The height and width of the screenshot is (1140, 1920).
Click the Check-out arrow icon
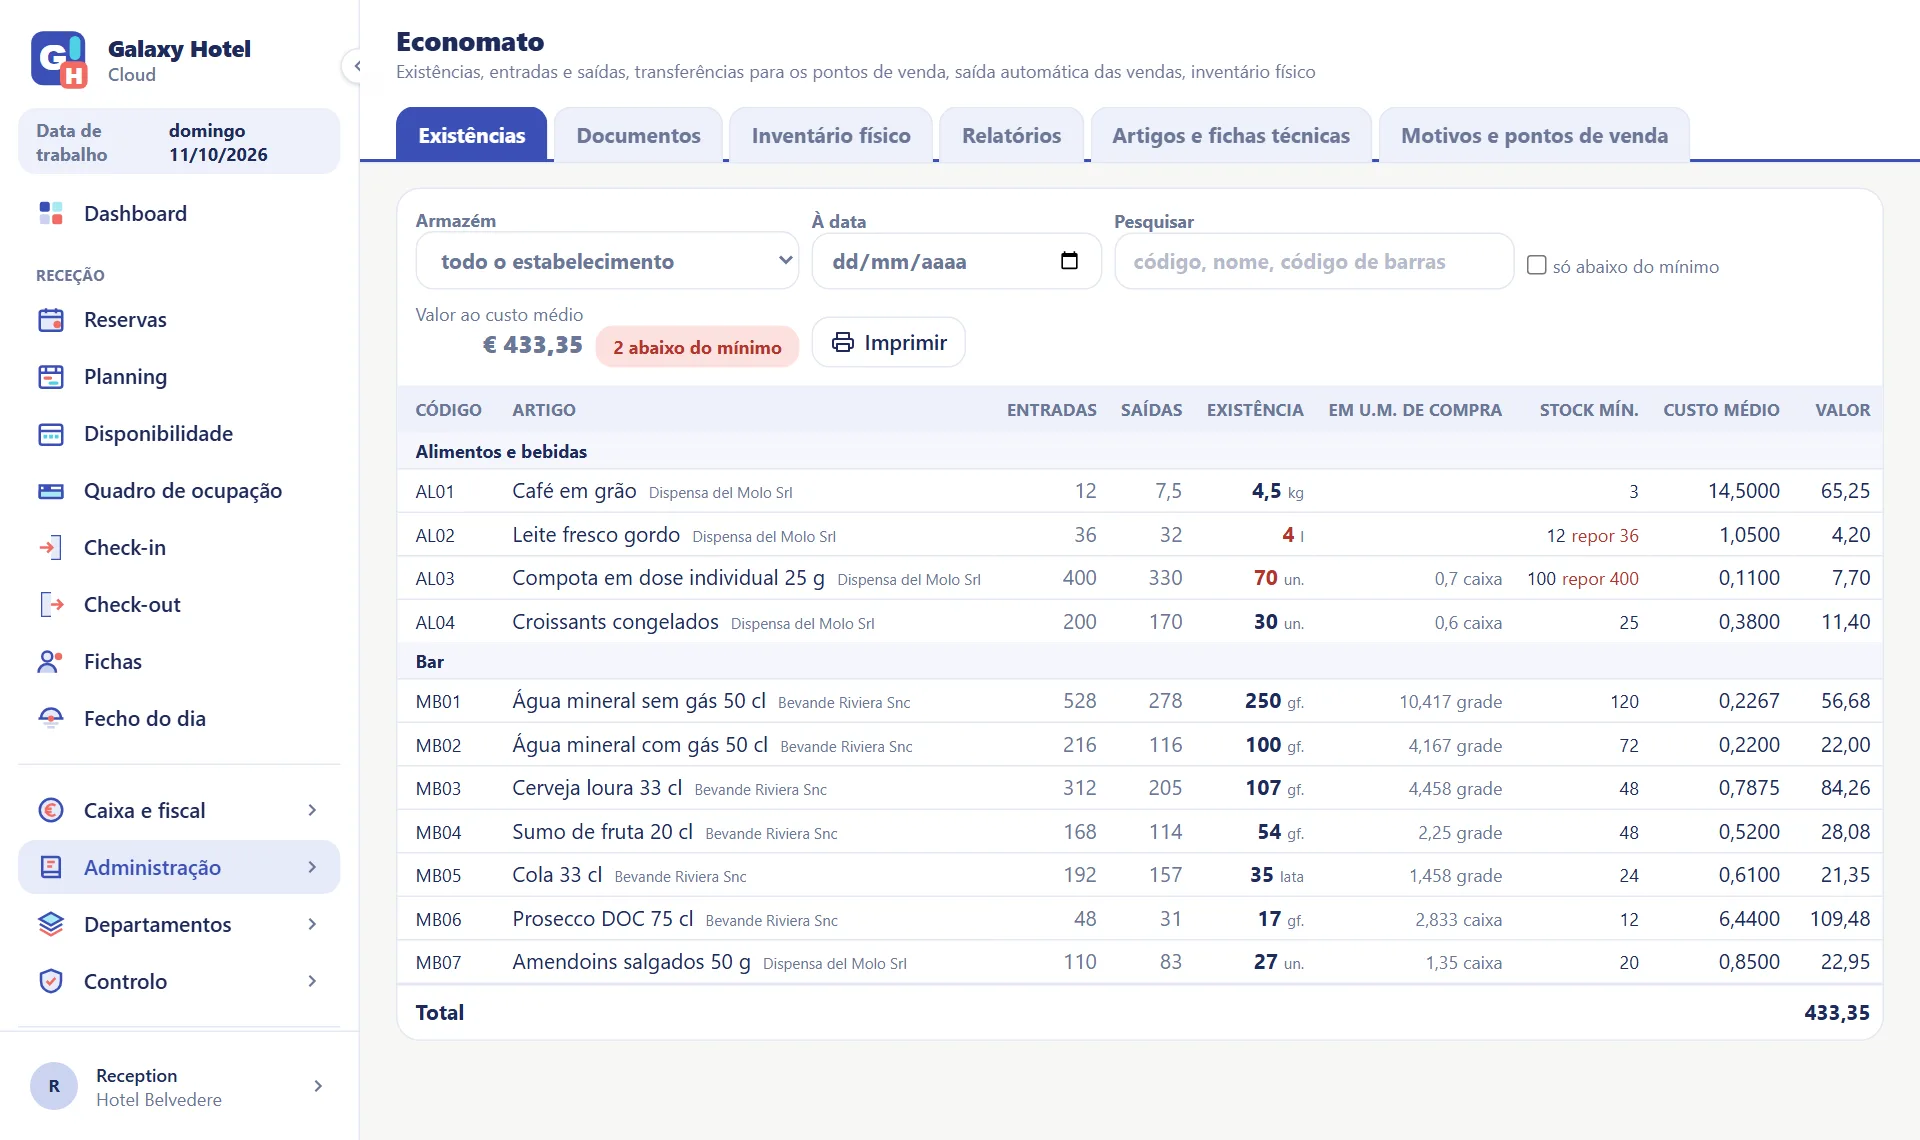51,605
